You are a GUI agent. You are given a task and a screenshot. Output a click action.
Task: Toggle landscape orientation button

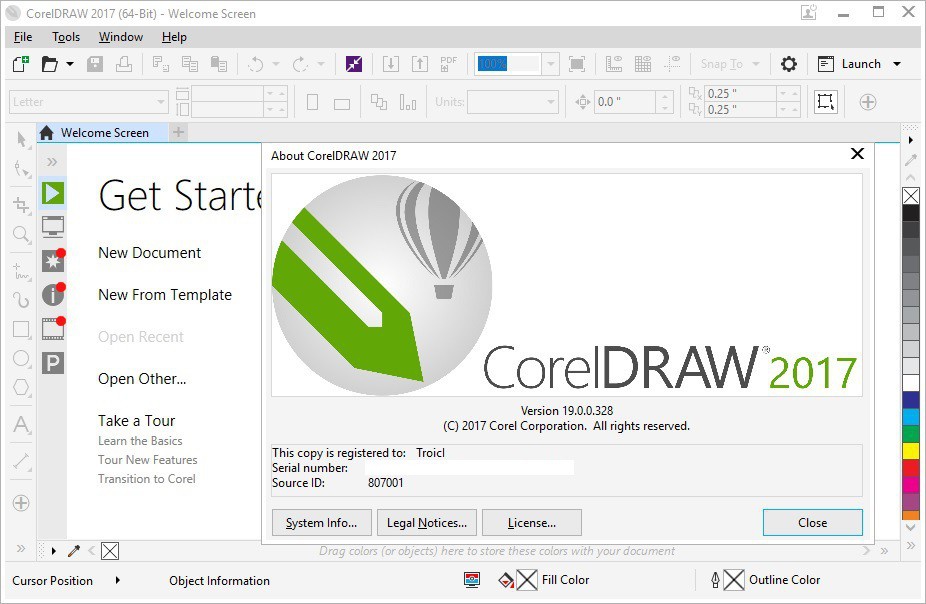(341, 104)
